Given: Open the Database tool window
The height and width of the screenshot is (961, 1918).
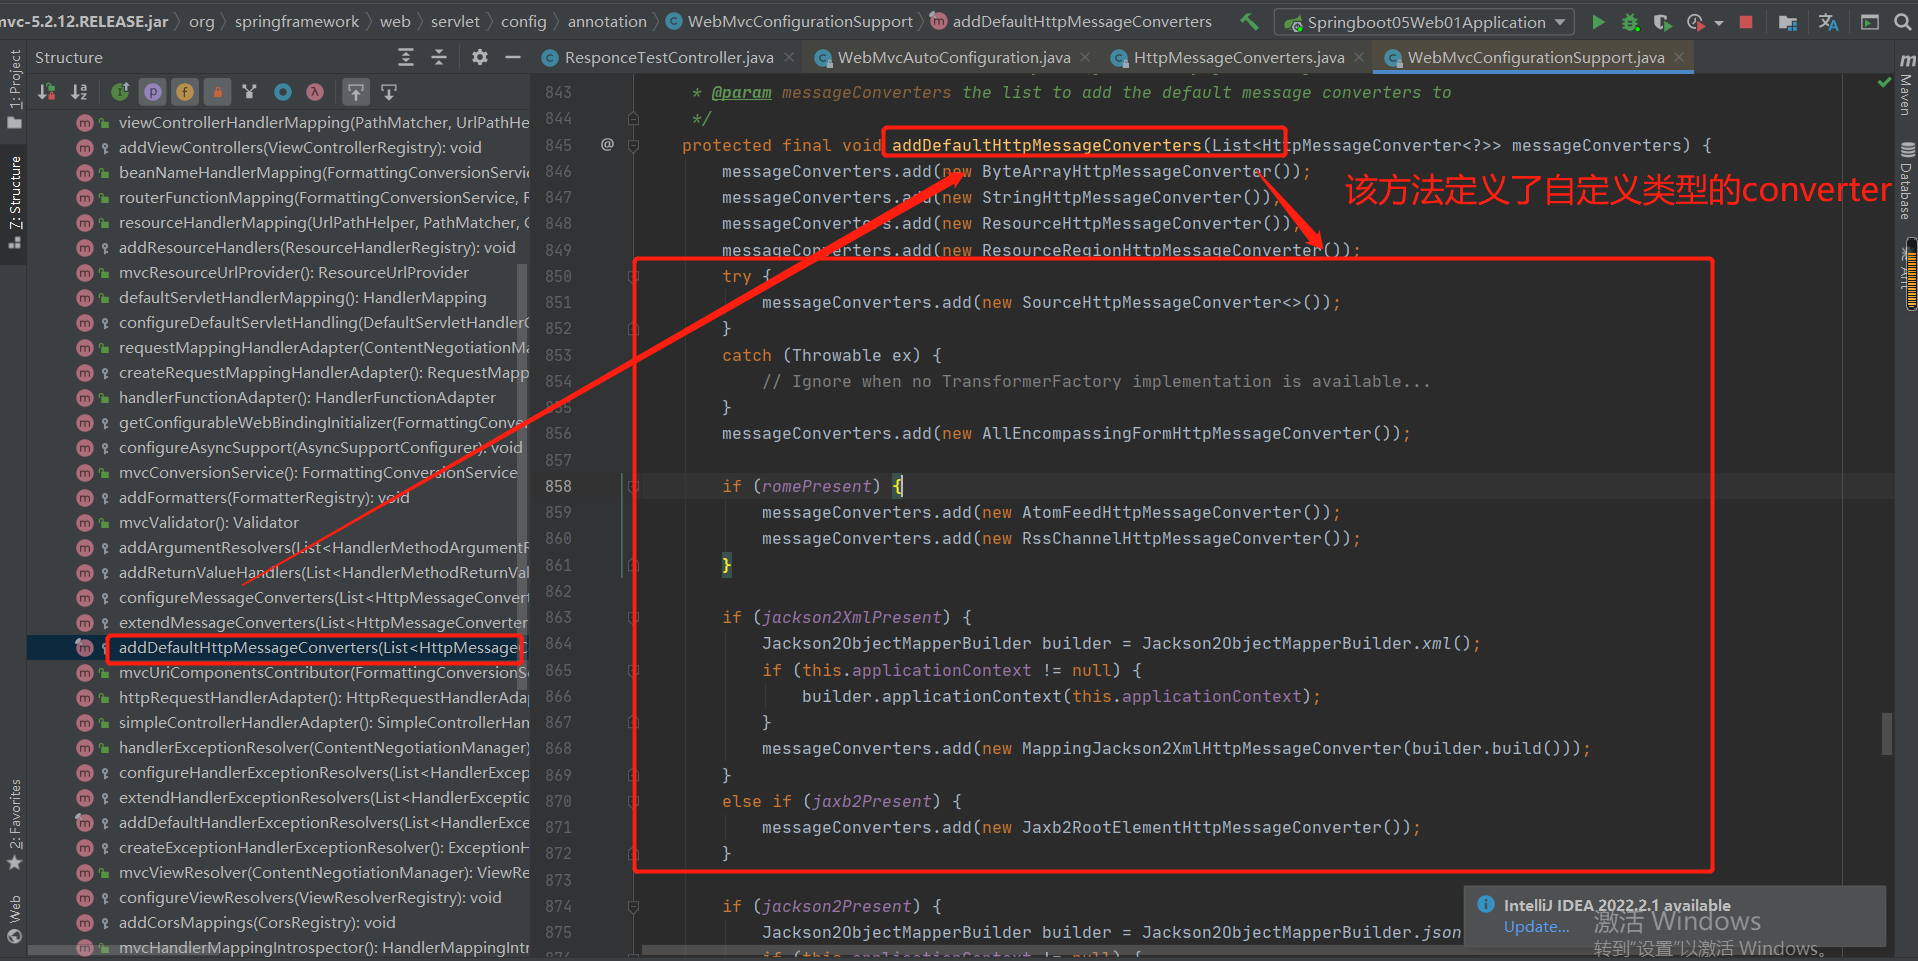Looking at the screenshot, I should click(x=1907, y=181).
